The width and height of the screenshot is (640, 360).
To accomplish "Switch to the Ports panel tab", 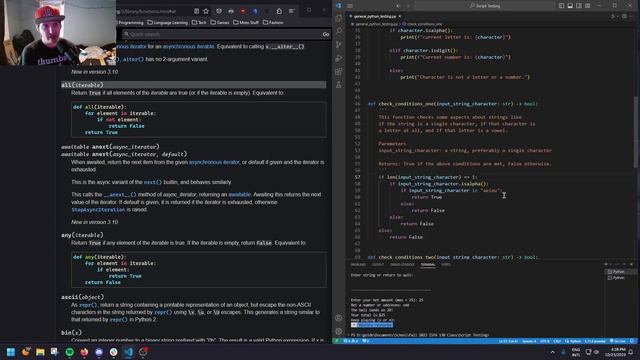I will point(446,264).
